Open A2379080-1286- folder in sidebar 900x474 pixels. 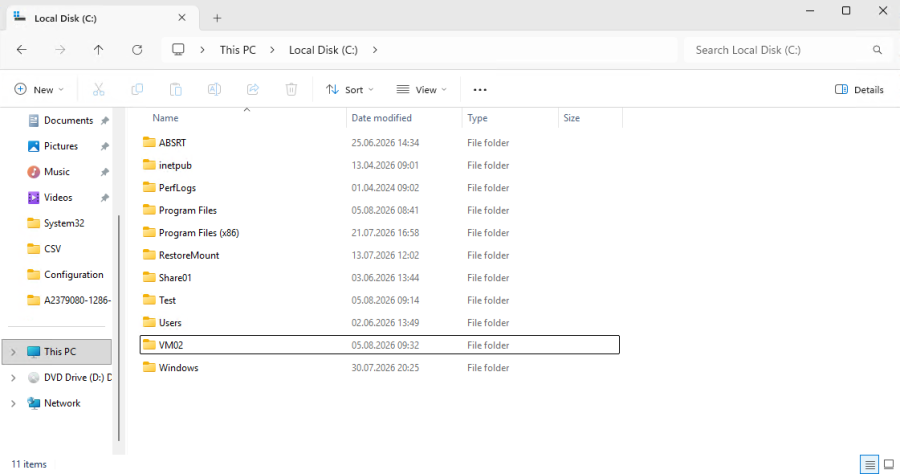(x=77, y=300)
